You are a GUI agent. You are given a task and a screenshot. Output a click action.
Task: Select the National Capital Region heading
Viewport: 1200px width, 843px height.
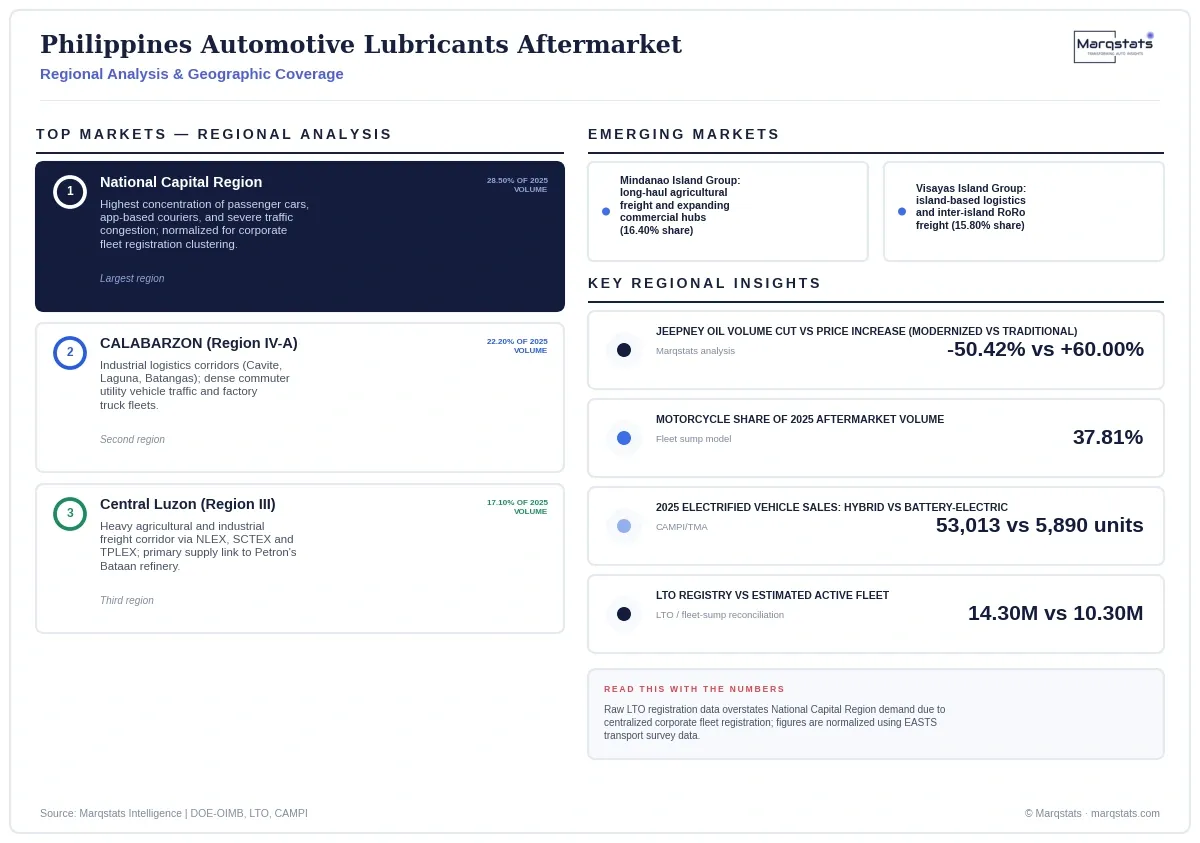click(181, 182)
